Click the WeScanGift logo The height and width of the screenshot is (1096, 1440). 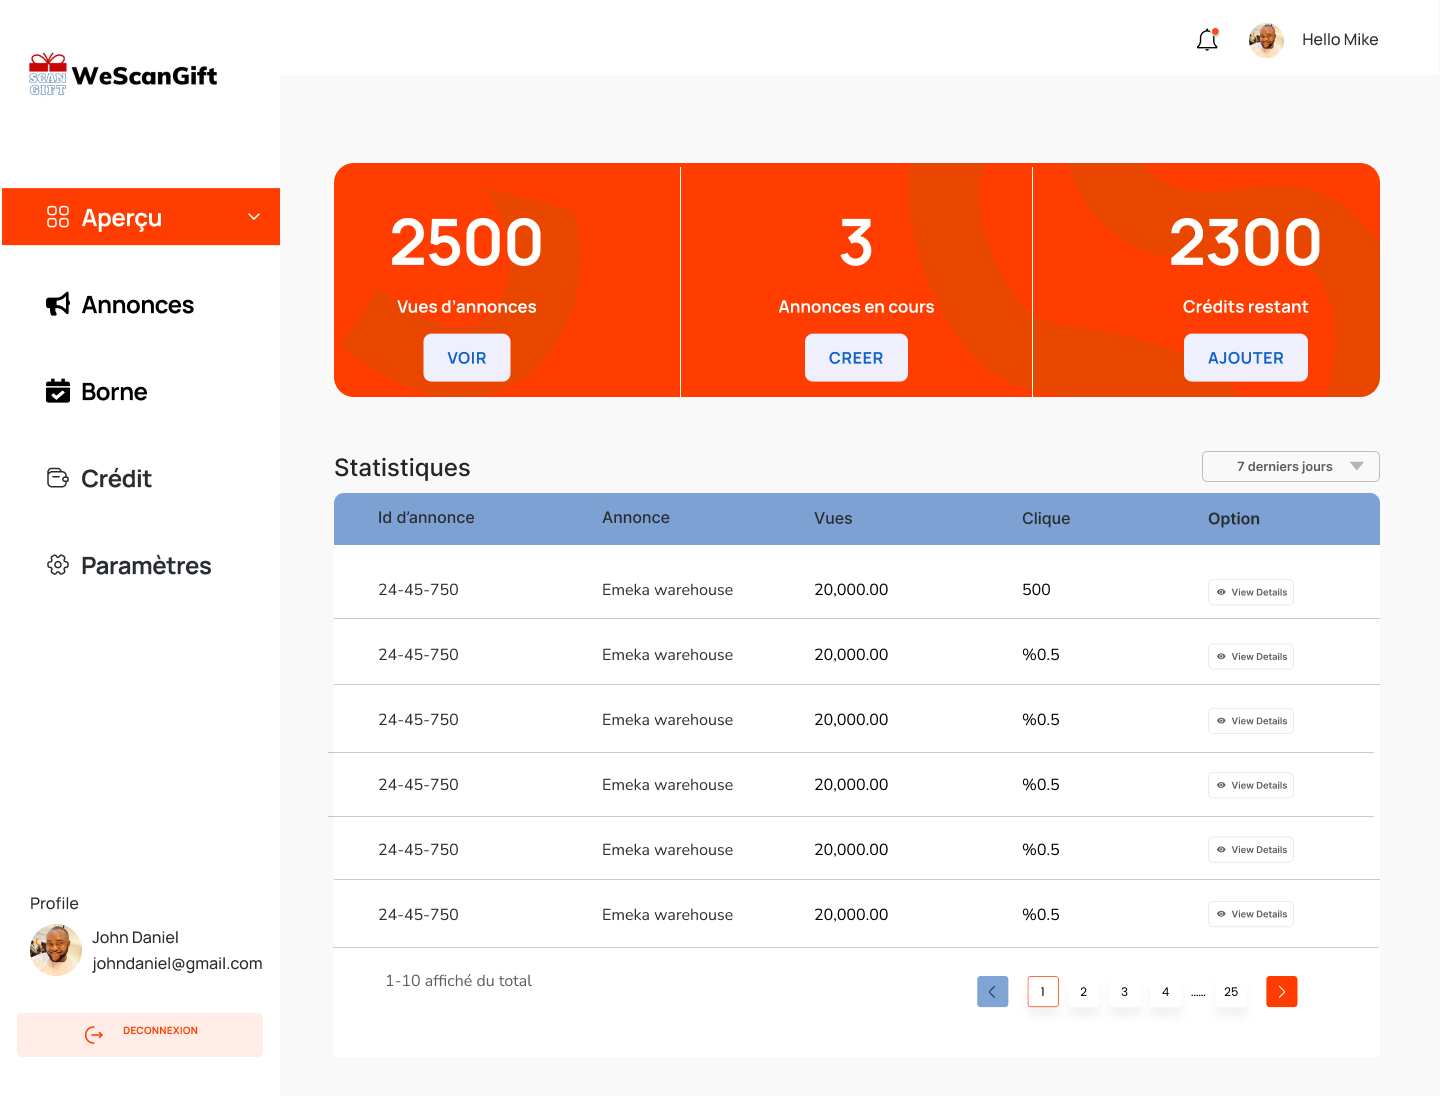123,75
